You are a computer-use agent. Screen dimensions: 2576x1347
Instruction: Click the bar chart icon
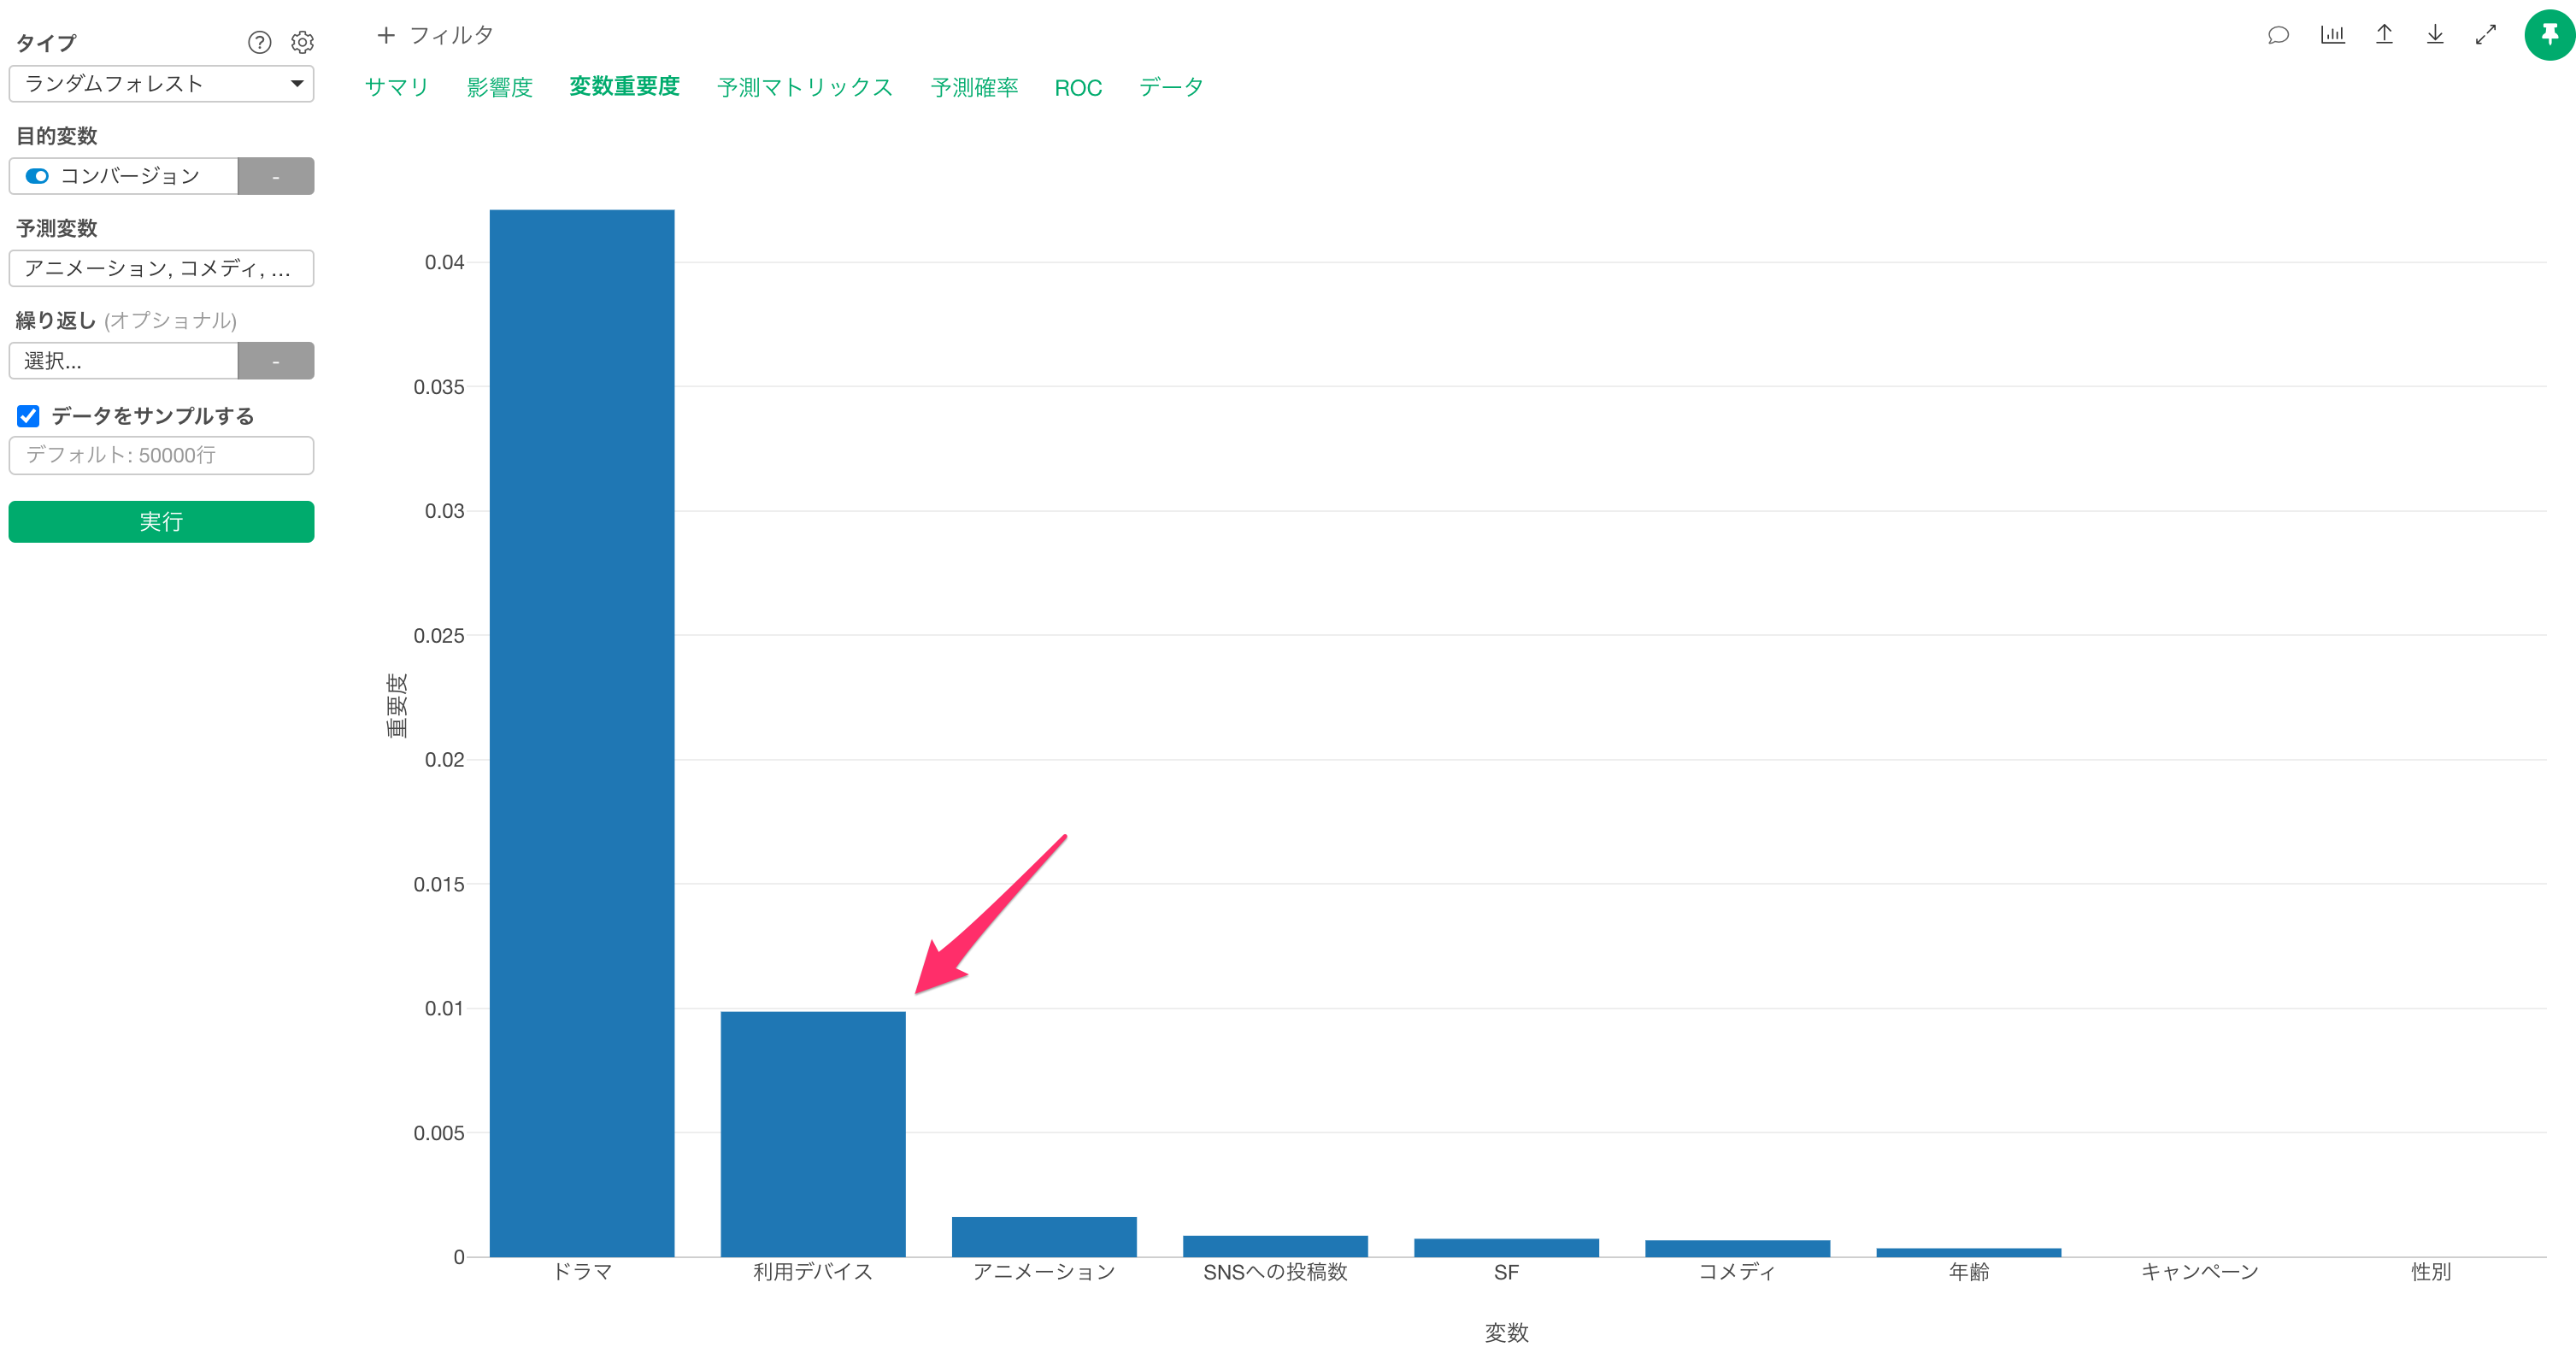[x=2332, y=35]
